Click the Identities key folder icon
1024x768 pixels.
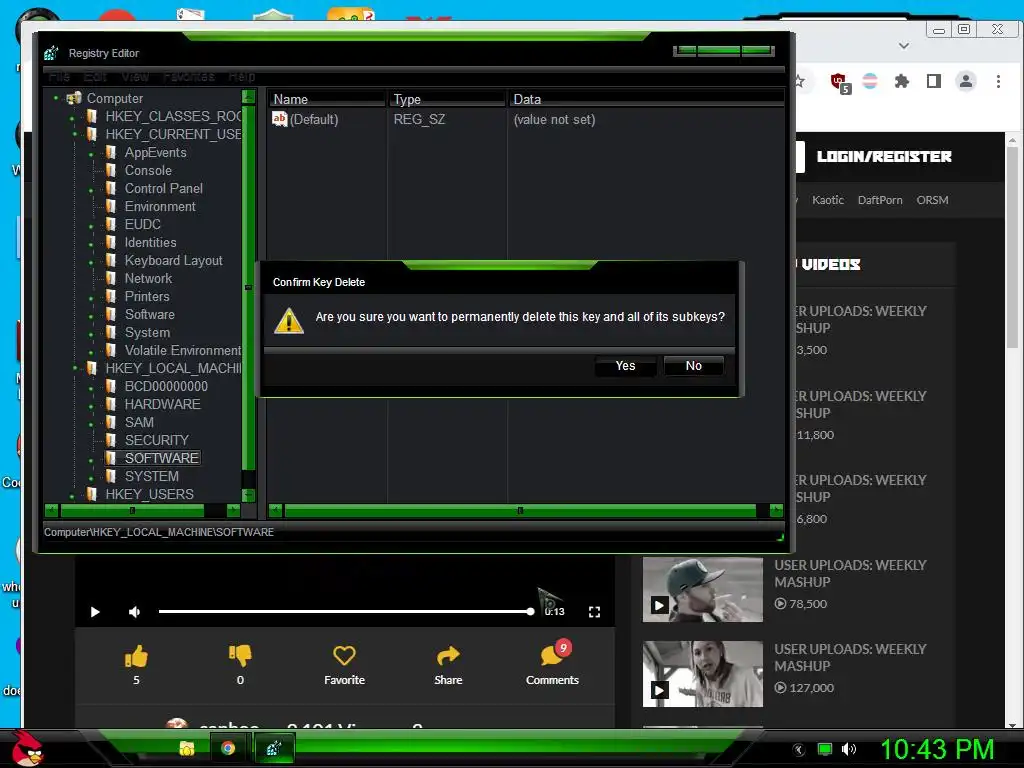(110, 242)
